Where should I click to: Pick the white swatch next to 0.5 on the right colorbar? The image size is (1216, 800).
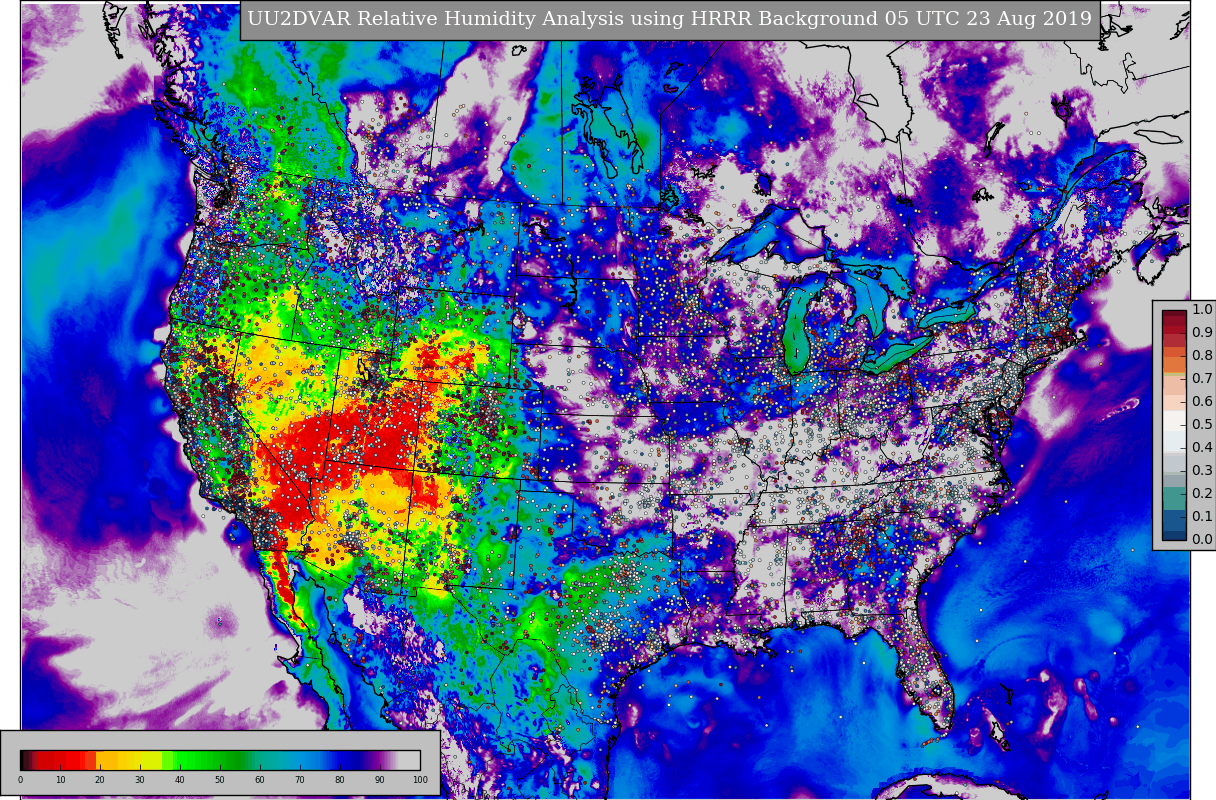1174,420
